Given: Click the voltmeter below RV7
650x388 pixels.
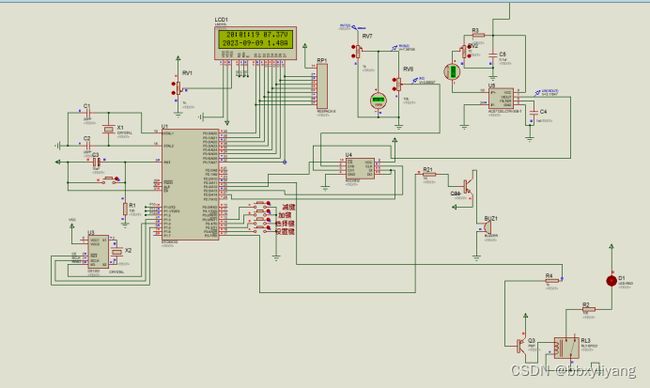Looking at the screenshot, I should click(x=378, y=101).
